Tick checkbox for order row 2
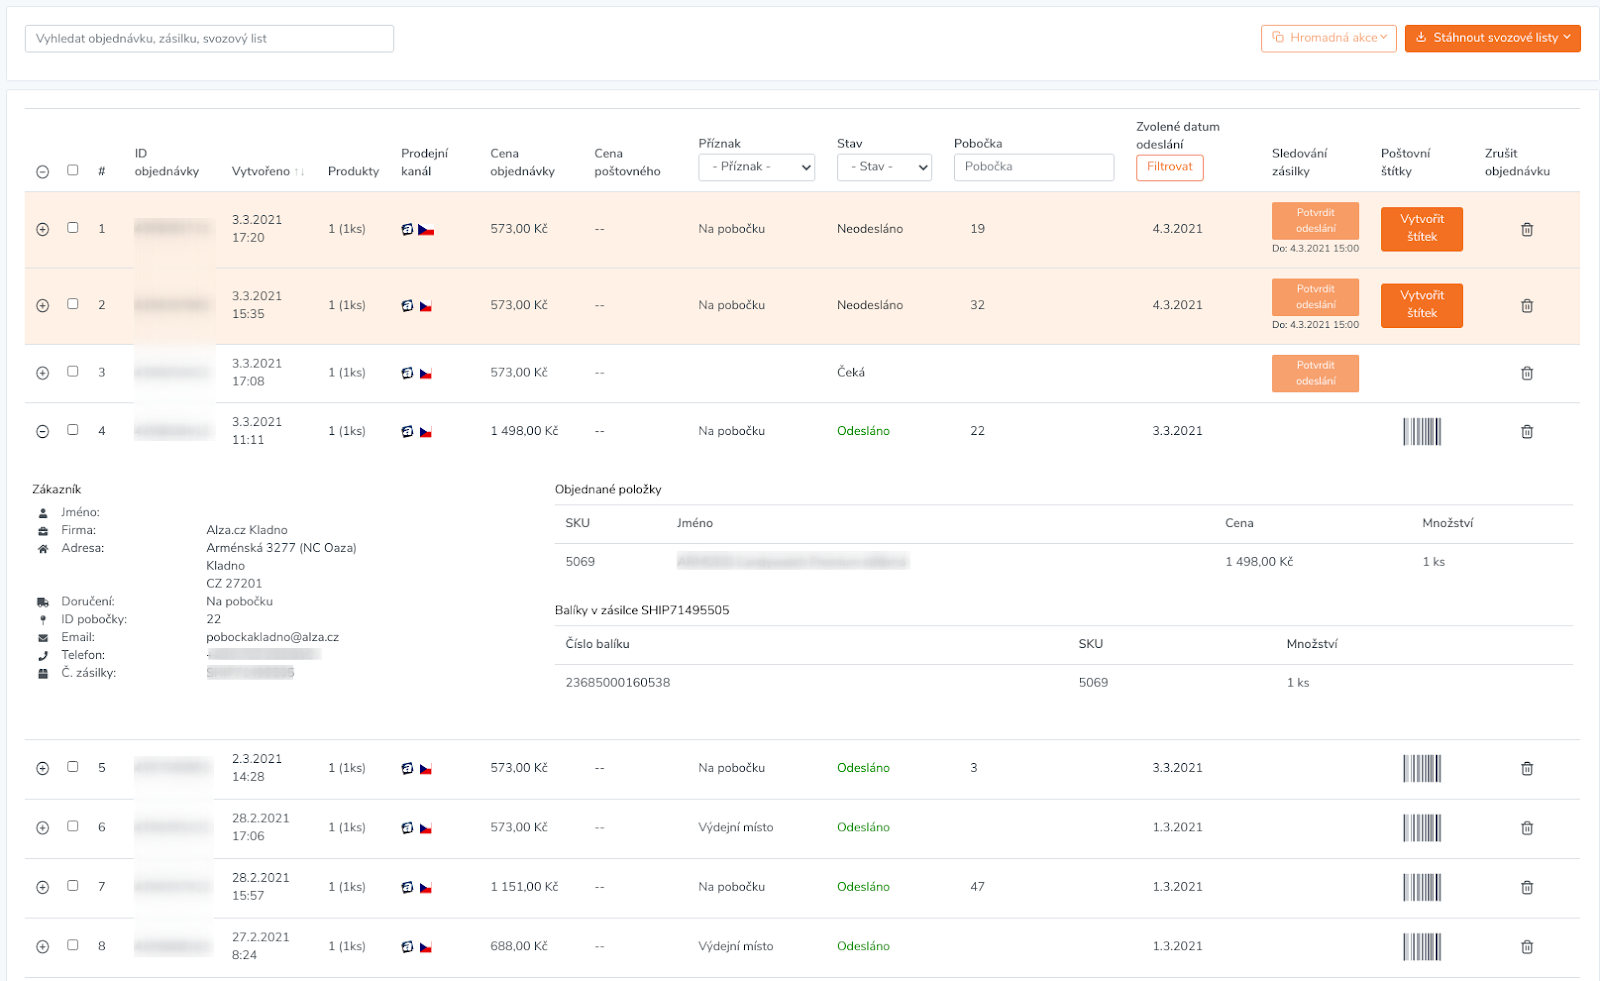 pos(73,304)
